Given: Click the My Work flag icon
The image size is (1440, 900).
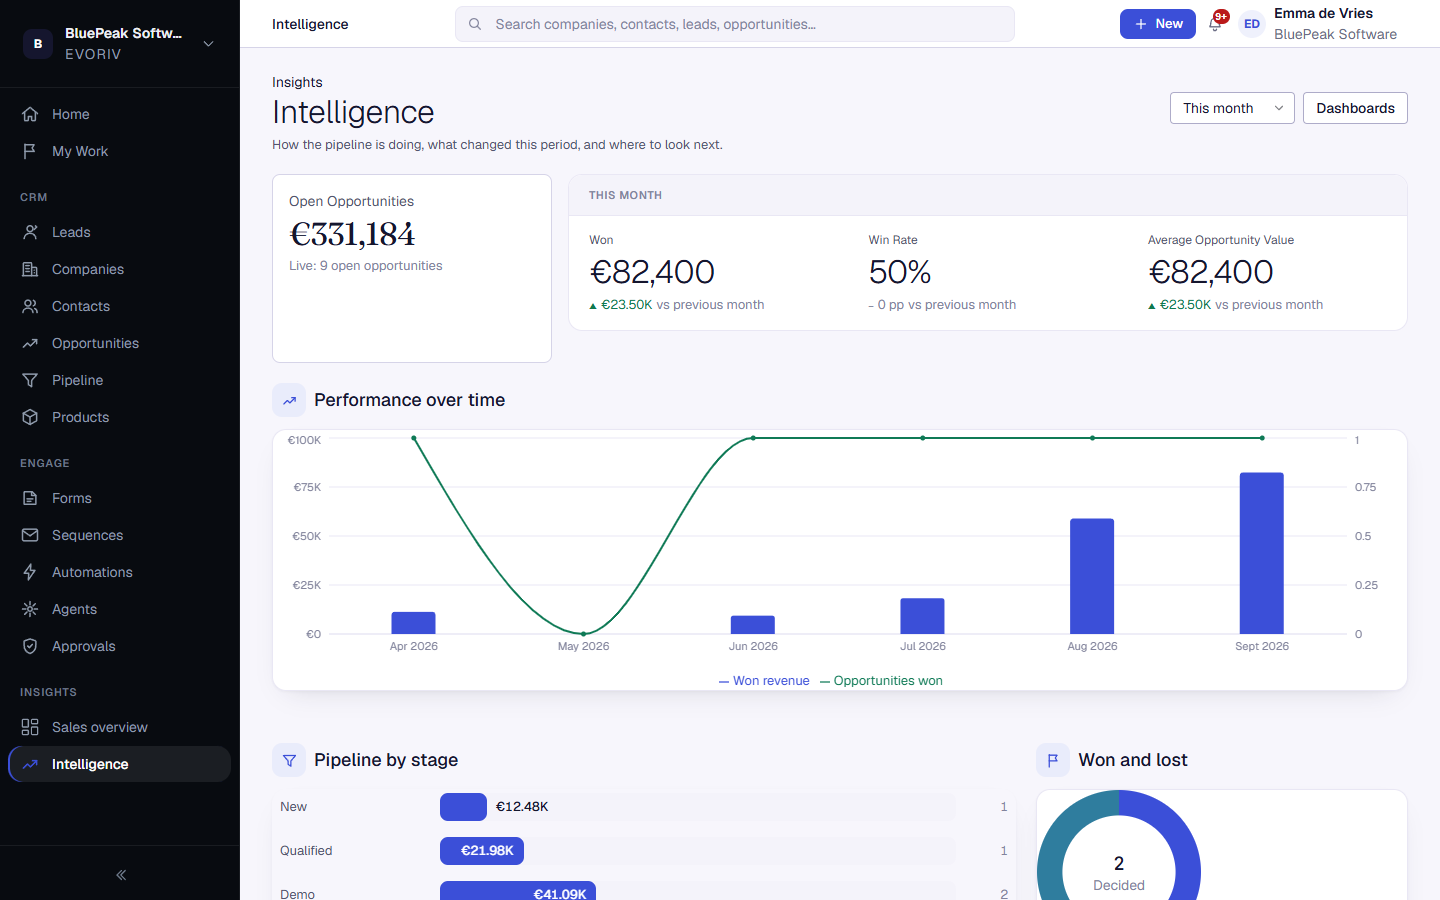Looking at the screenshot, I should click(30, 151).
